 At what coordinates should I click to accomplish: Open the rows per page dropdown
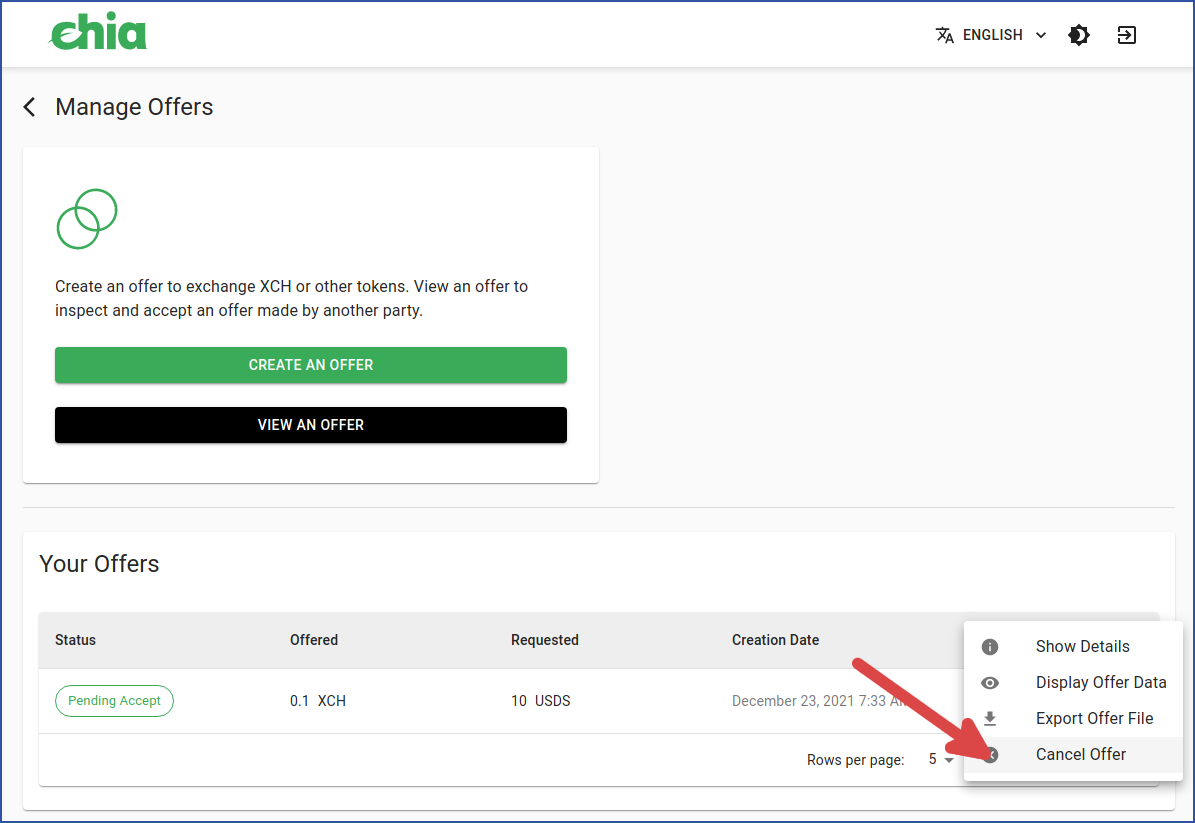pos(940,759)
